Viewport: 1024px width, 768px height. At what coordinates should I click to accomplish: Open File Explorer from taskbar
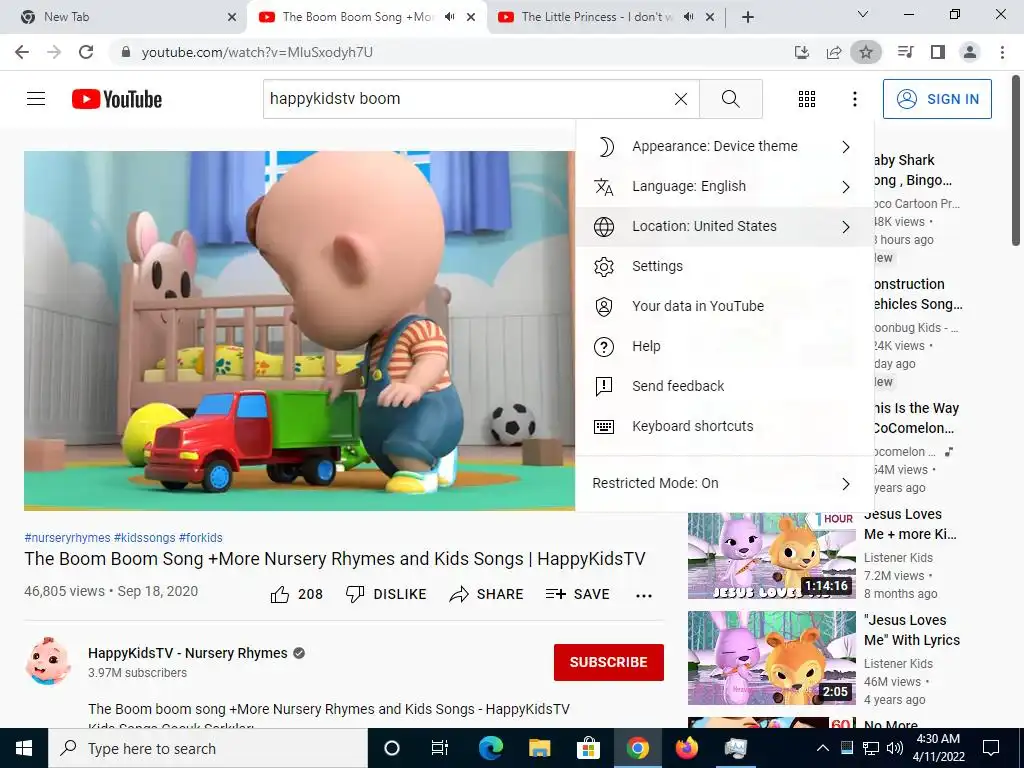[539, 748]
